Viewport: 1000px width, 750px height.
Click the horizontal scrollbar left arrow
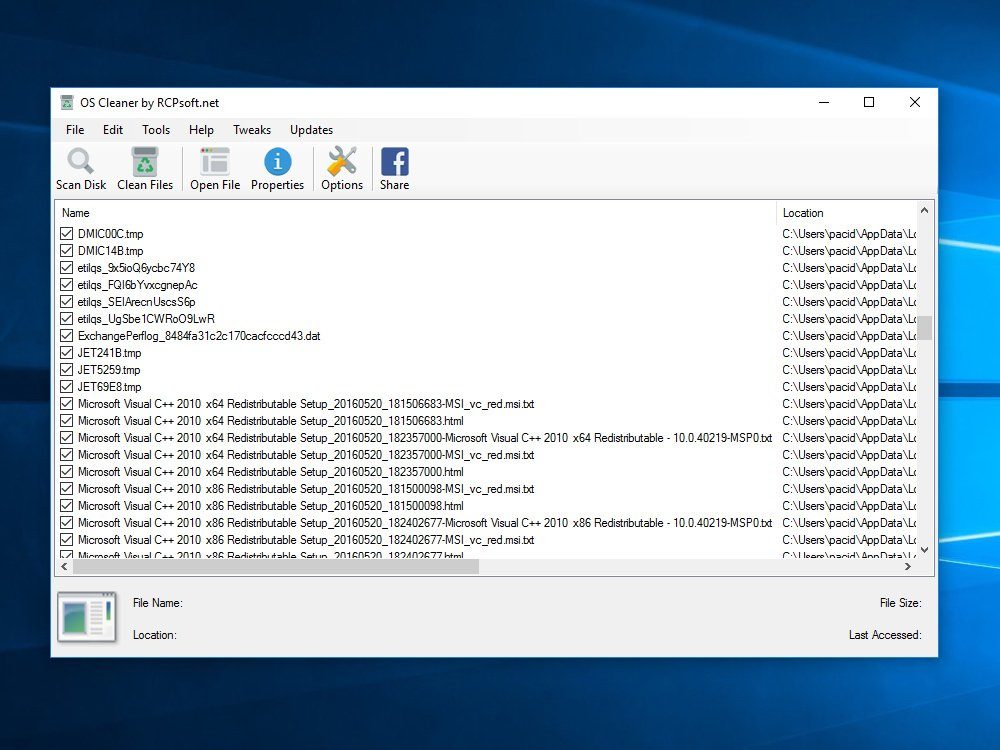click(64, 566)
